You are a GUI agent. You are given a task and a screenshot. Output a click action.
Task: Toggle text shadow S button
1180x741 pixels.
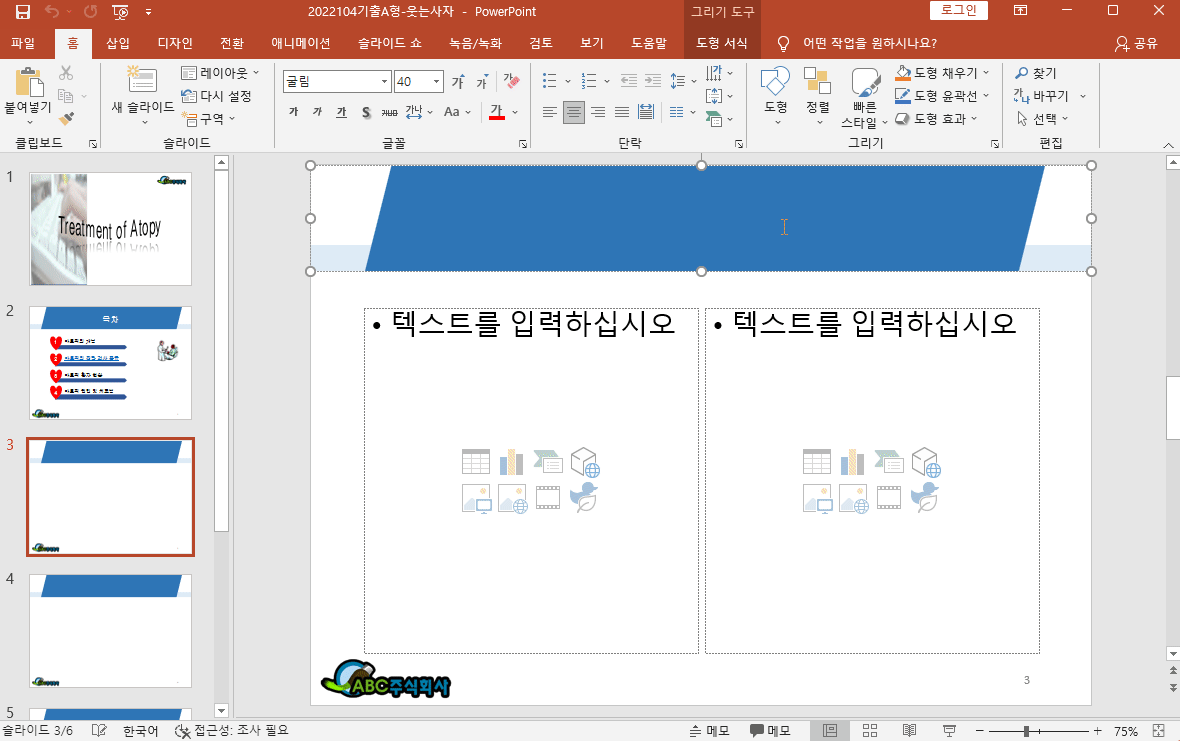tap(366, 112)
